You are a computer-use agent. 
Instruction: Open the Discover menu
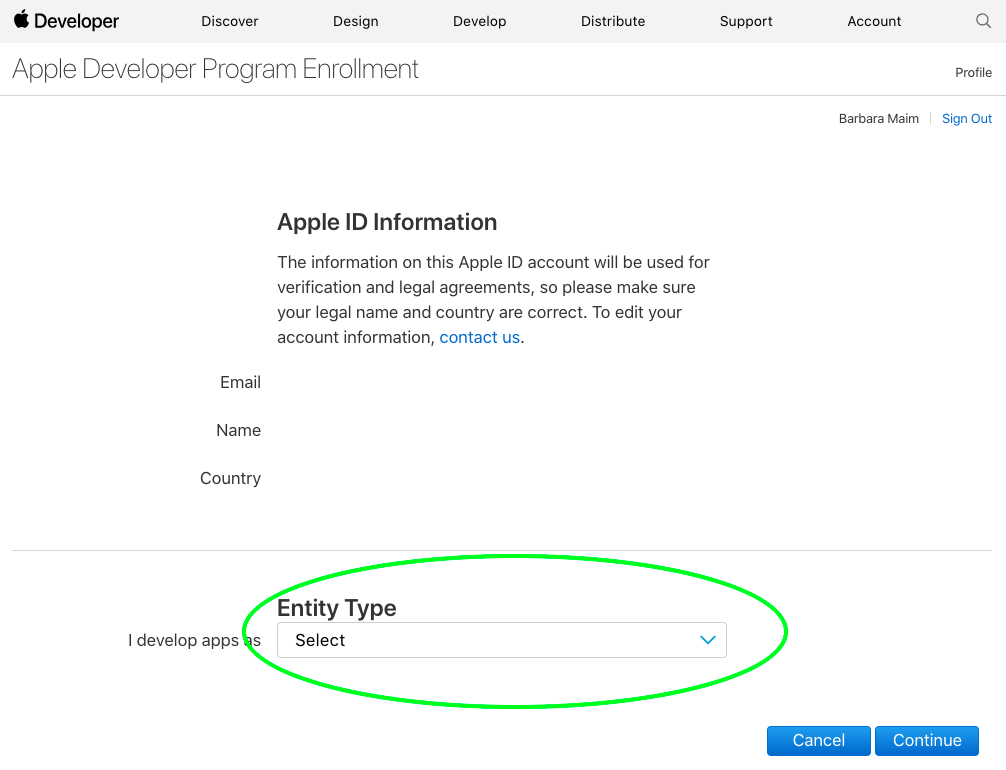pyautogui.click(x=230, y=21)
